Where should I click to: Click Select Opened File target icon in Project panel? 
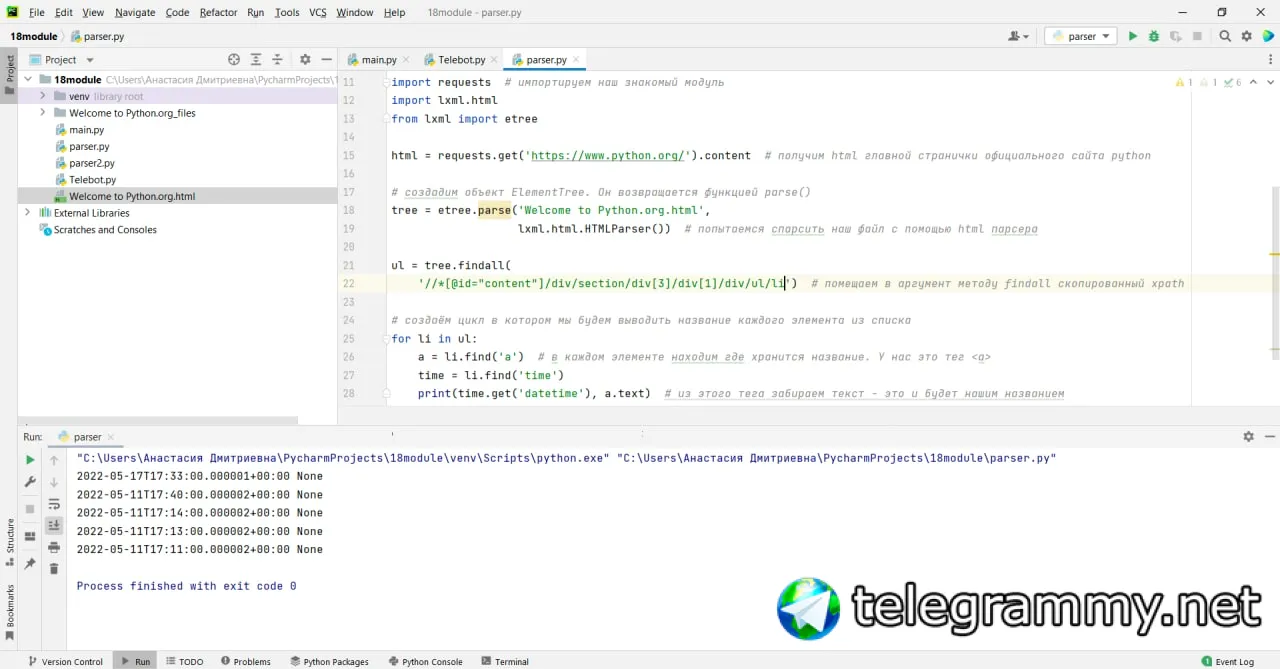(234, 60)
